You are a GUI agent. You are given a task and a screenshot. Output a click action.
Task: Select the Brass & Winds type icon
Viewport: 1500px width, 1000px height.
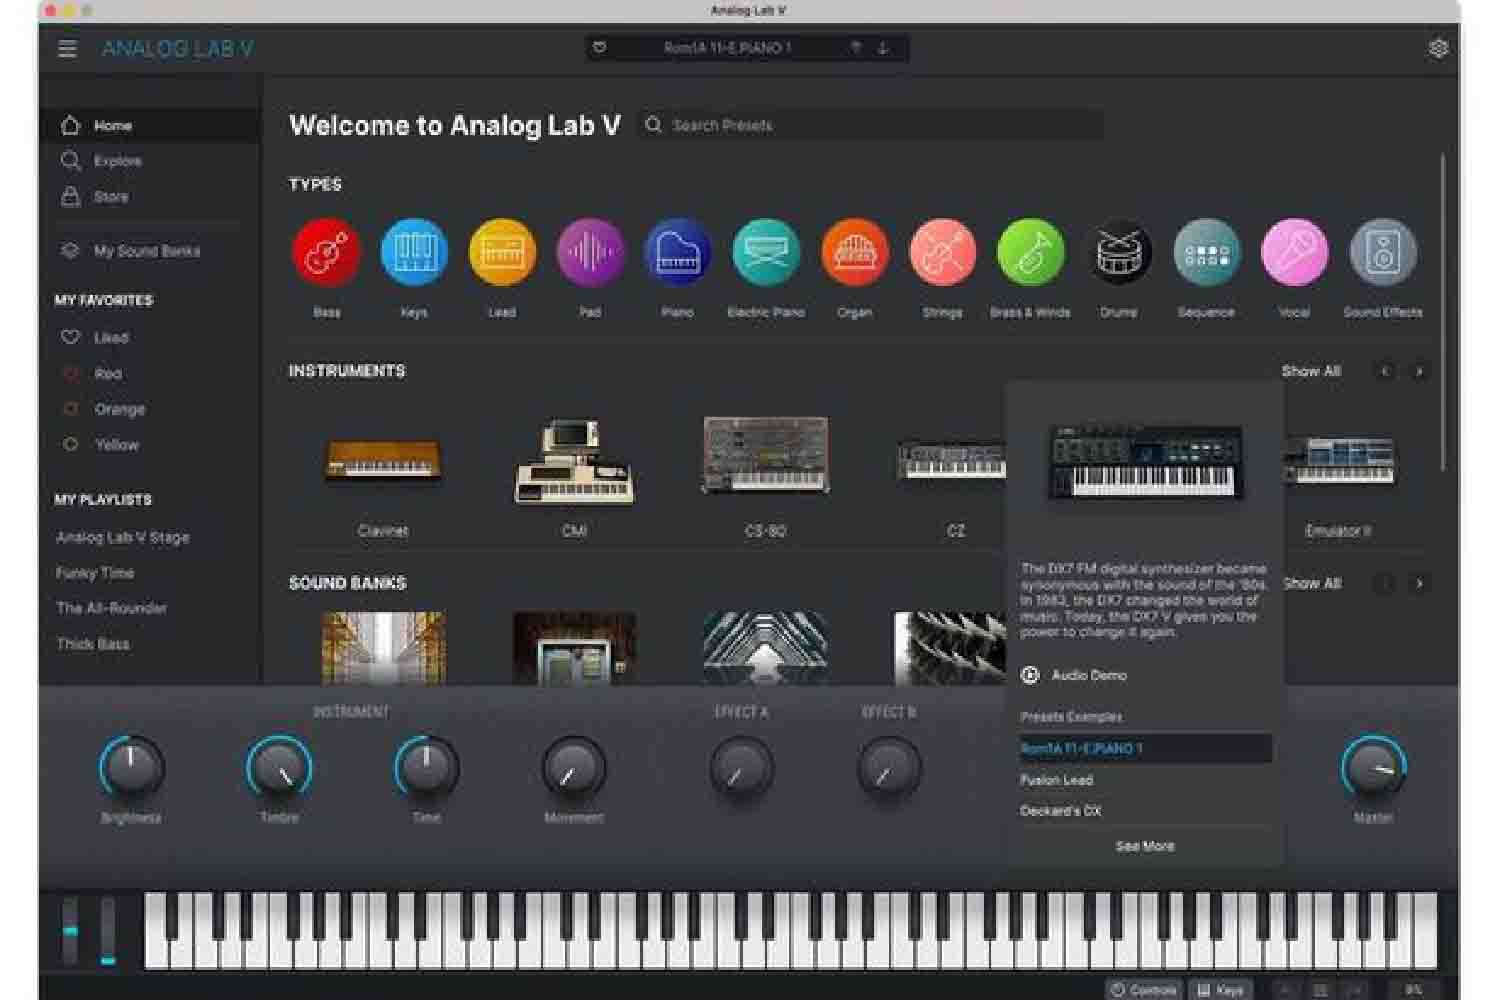(1030, 252)
